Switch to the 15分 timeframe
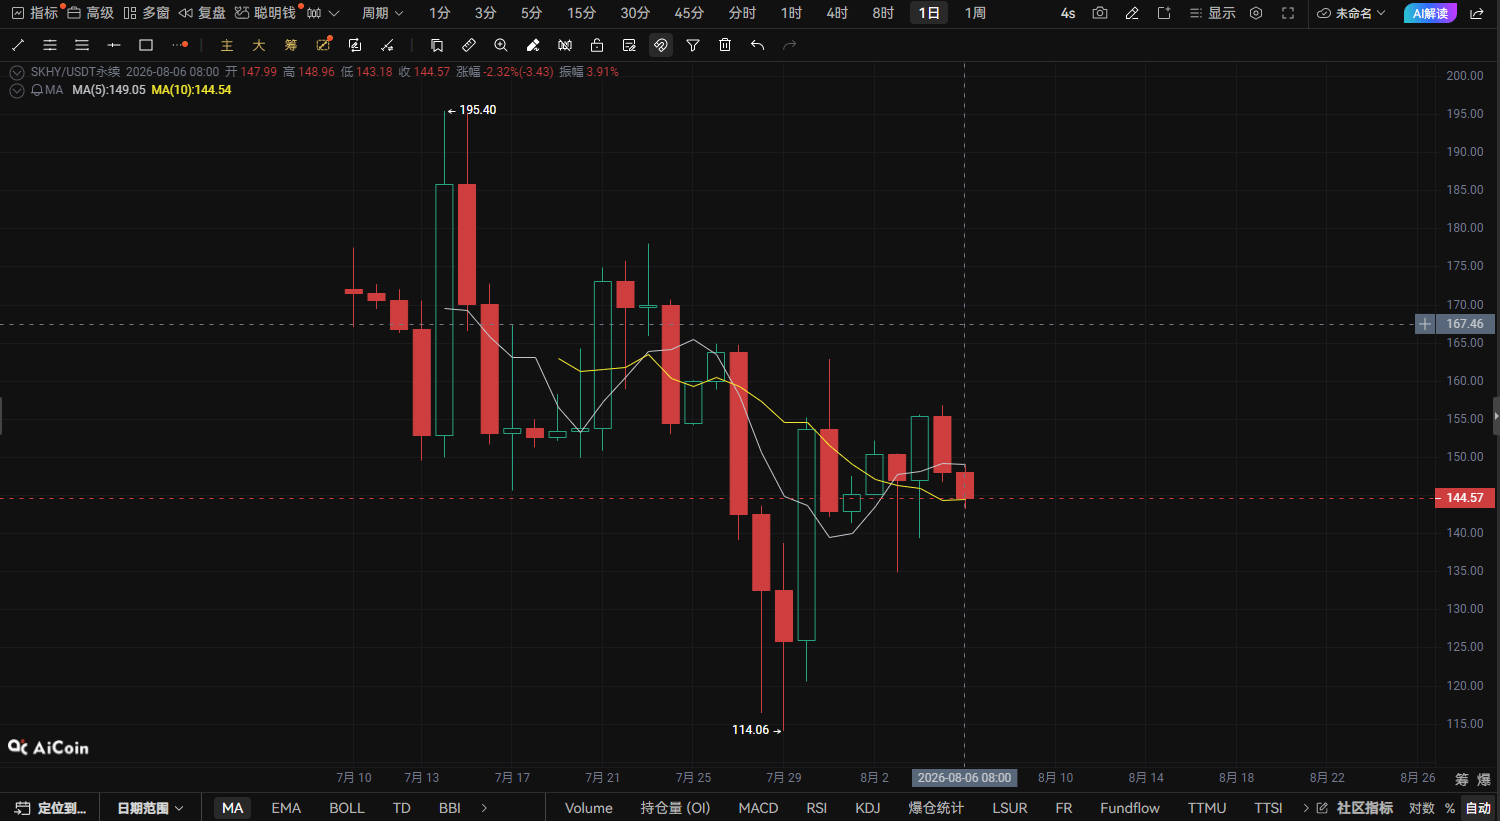 pyautogui.click(x=581, y=13)
